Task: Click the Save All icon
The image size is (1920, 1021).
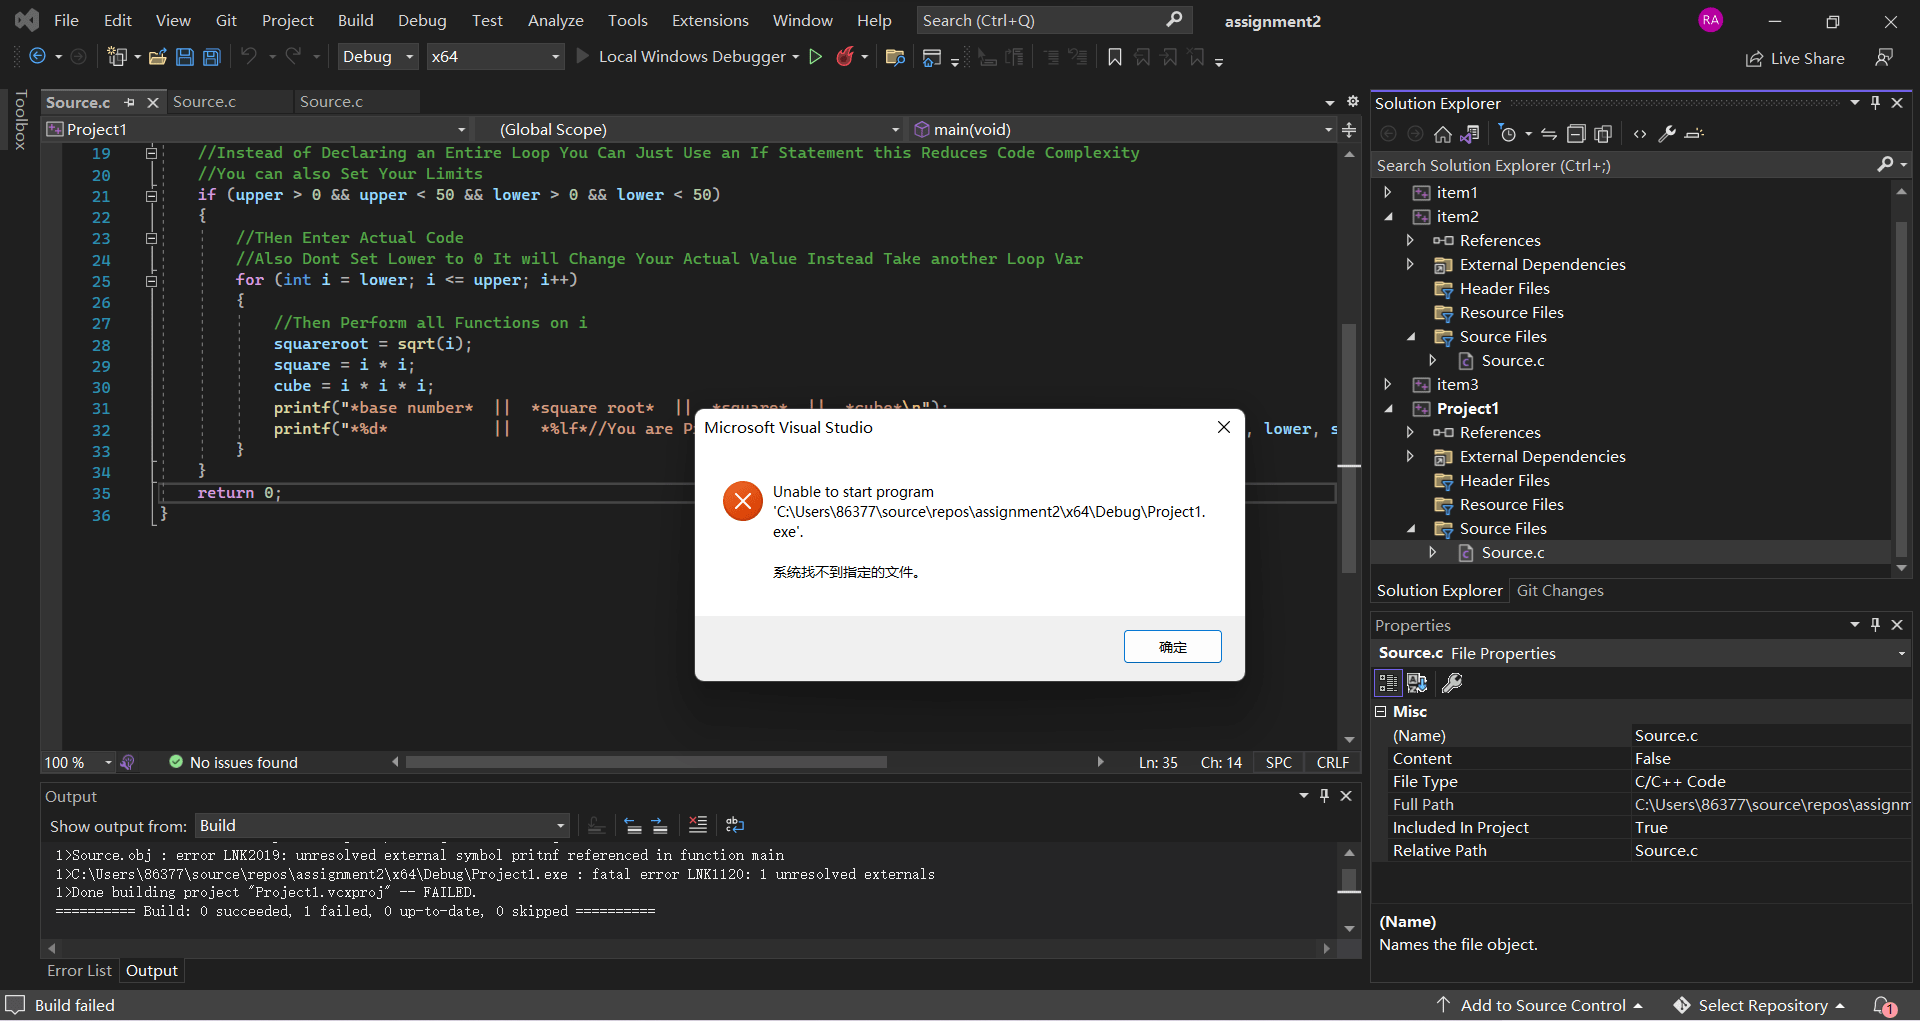Action: (212, 57)
